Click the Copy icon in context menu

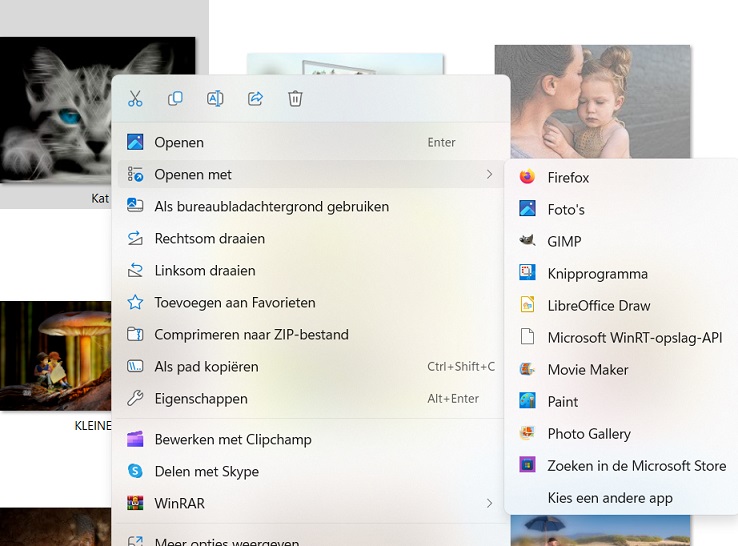[x=175, y=98]
